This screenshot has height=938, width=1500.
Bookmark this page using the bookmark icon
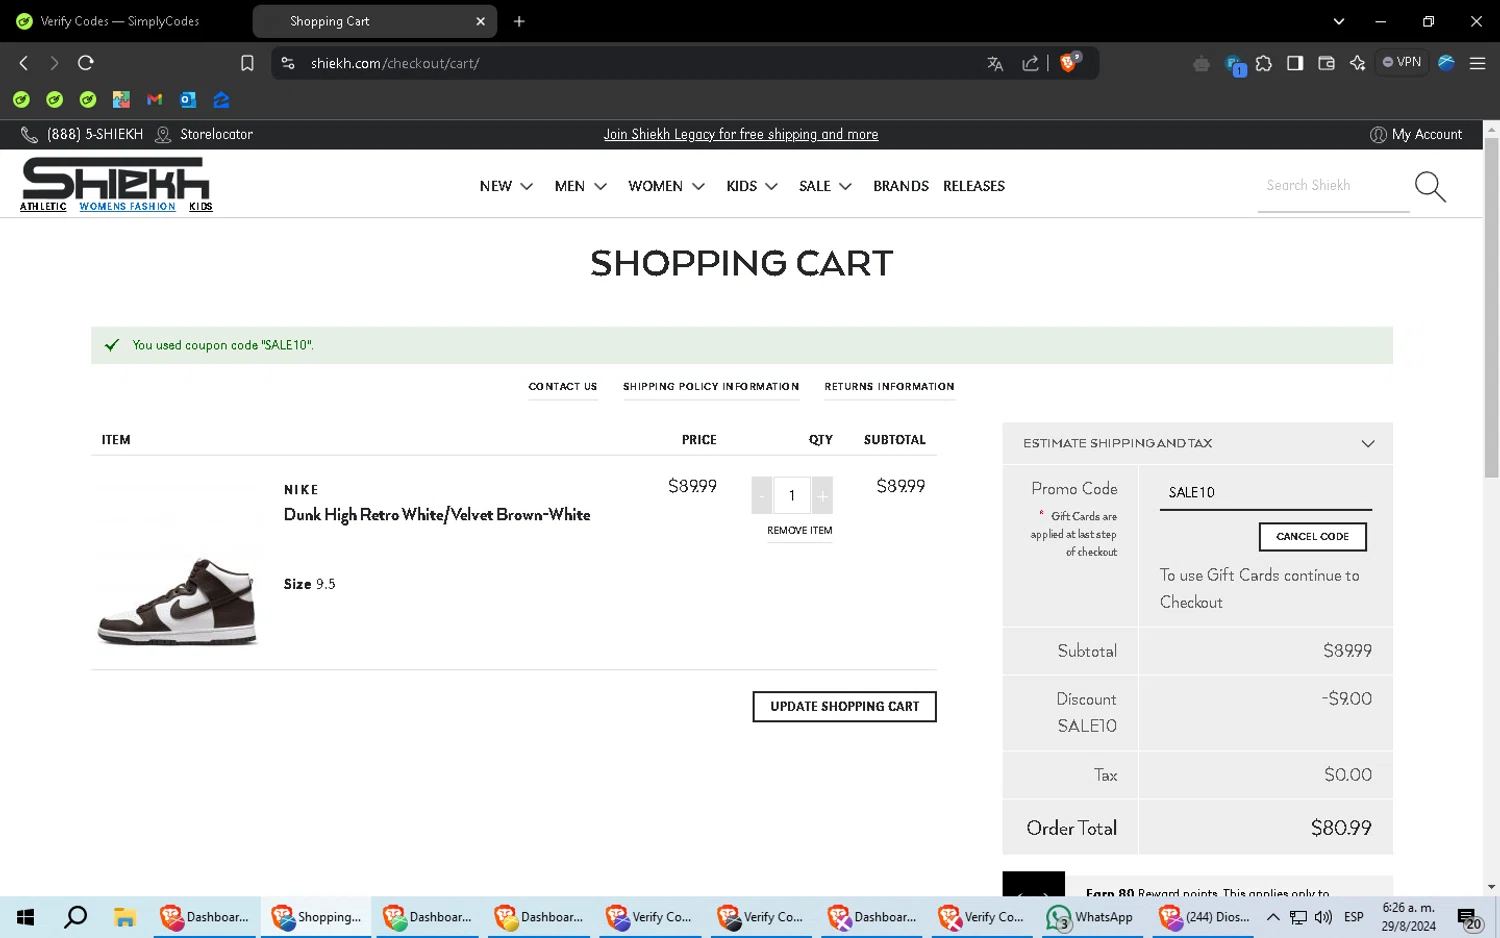(x=247, y=63)
